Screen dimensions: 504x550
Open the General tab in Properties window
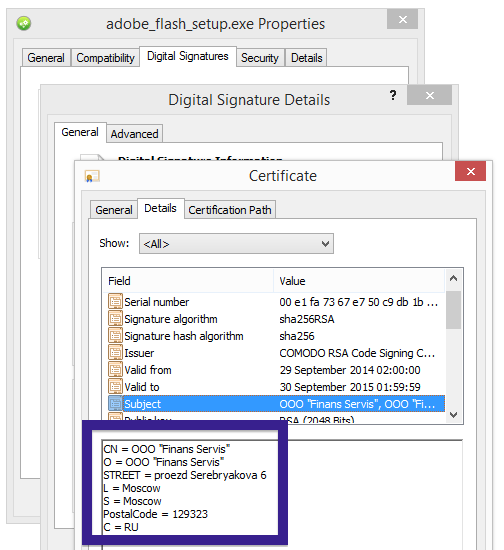point(46,58)
